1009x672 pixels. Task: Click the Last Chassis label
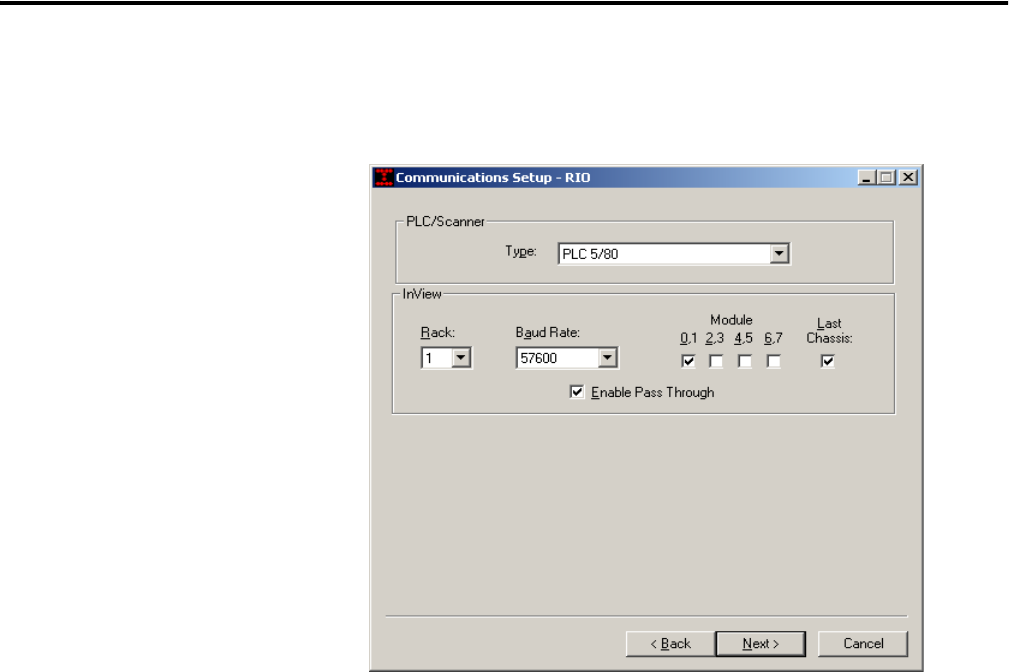pyautogui.click(x=829, y=331)
